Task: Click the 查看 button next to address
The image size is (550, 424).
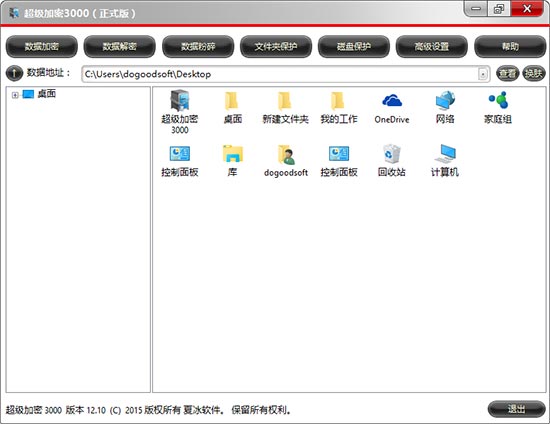Action: (x=508, y=73)
